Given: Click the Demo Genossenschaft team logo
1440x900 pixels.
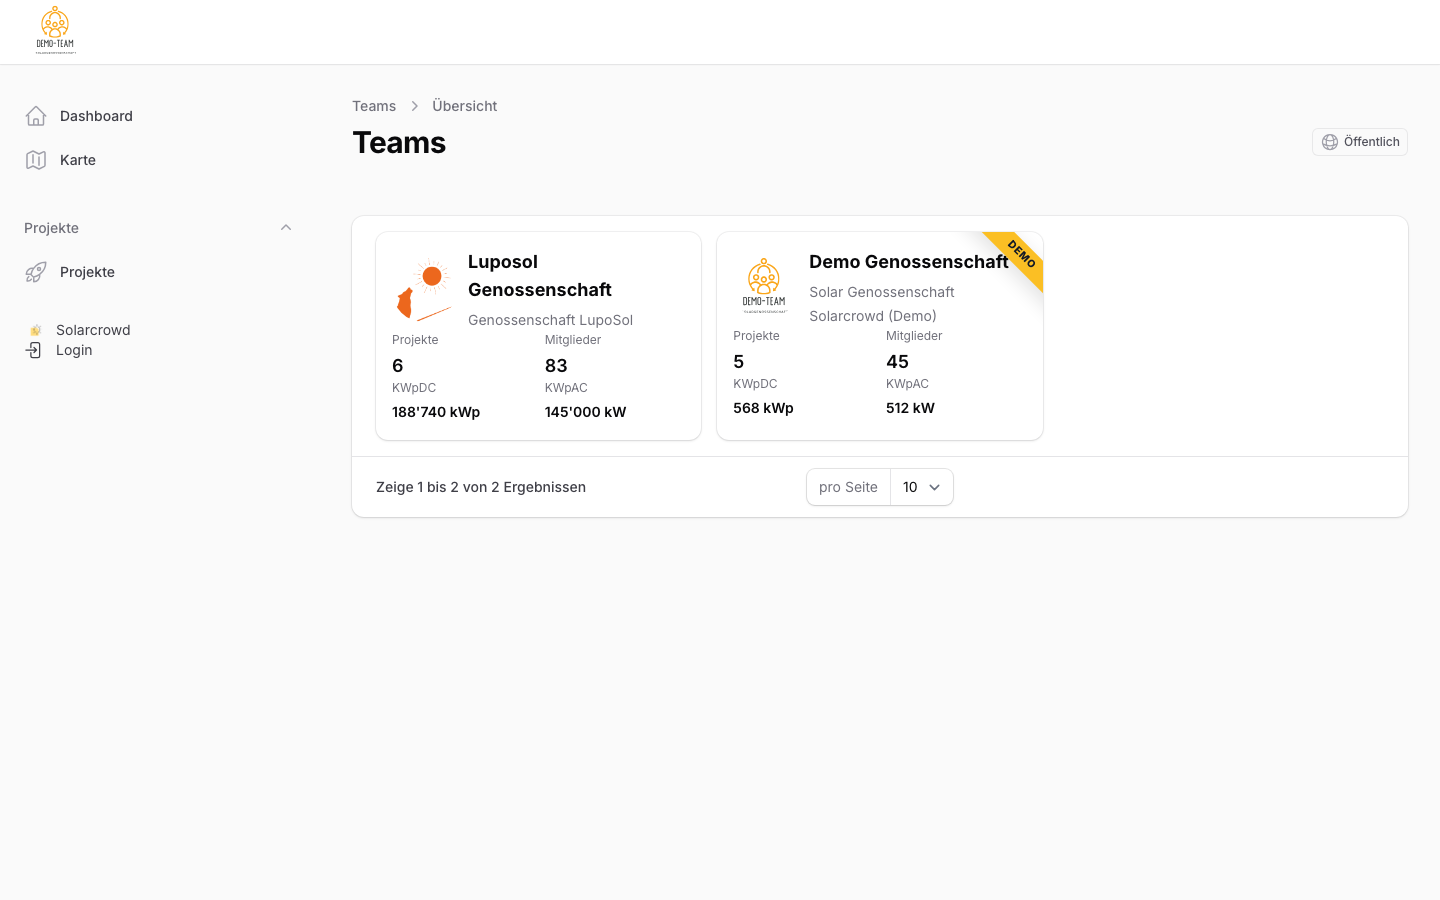Looking at the screenshot, I should coord(764,286).
